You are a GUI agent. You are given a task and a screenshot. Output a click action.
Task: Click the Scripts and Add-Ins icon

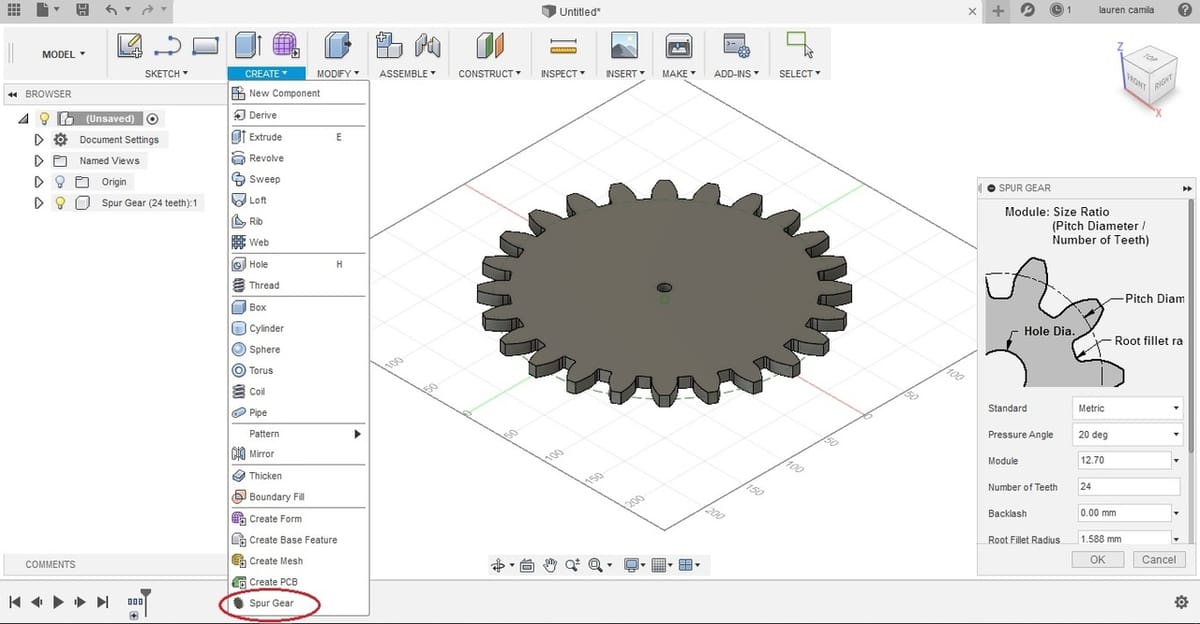pyautogui.click(x=737, y=45)
